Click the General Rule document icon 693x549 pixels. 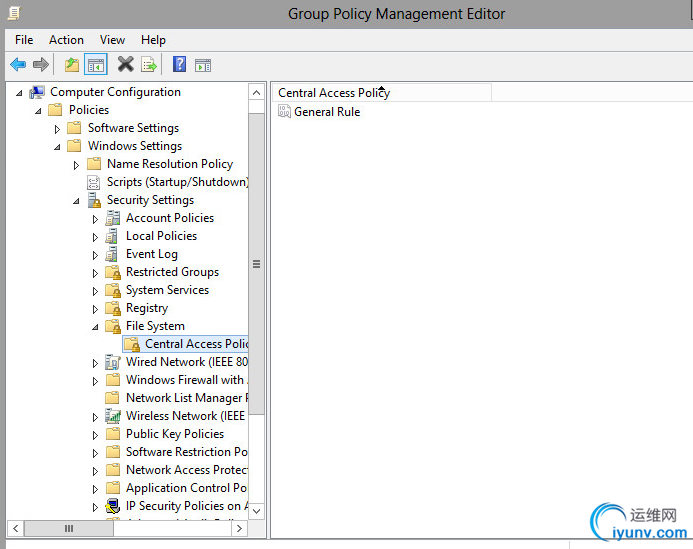pyautogui.click(x=284, y=111)
